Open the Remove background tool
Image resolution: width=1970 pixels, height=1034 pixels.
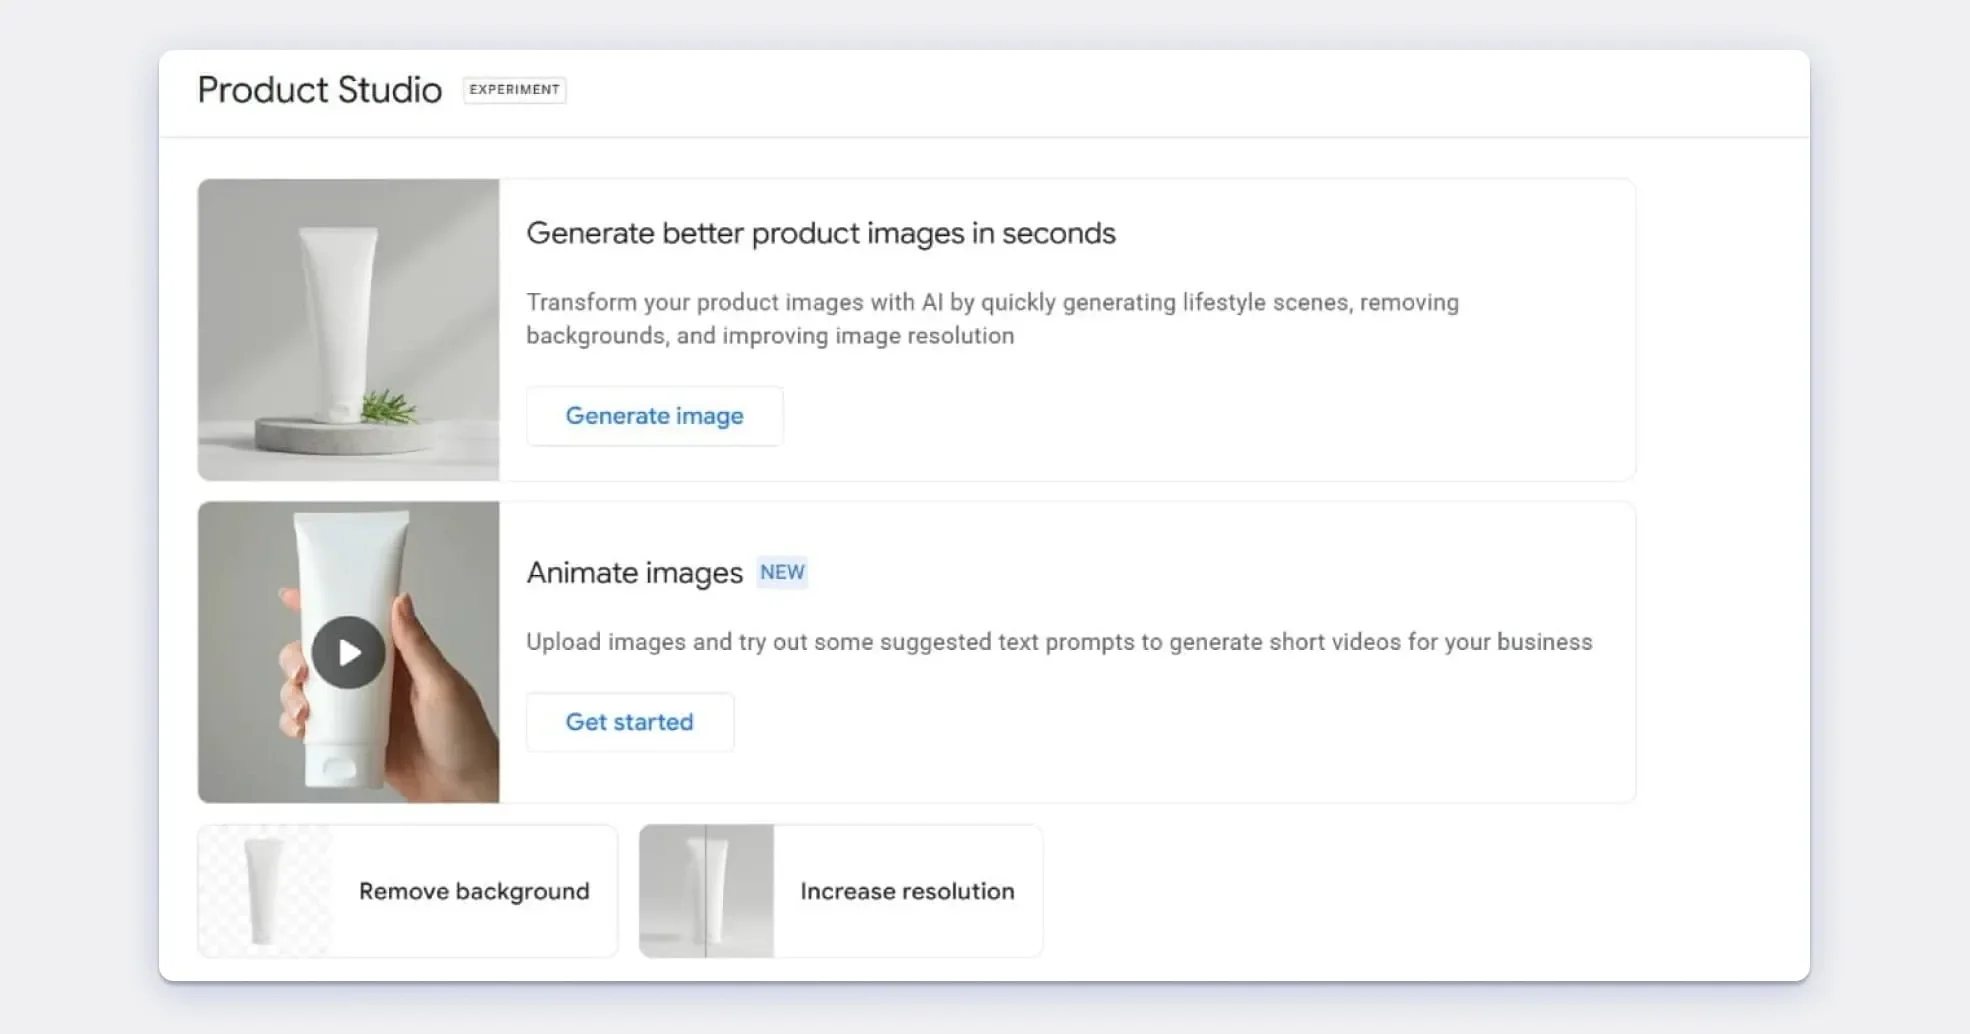coord(408,891)
